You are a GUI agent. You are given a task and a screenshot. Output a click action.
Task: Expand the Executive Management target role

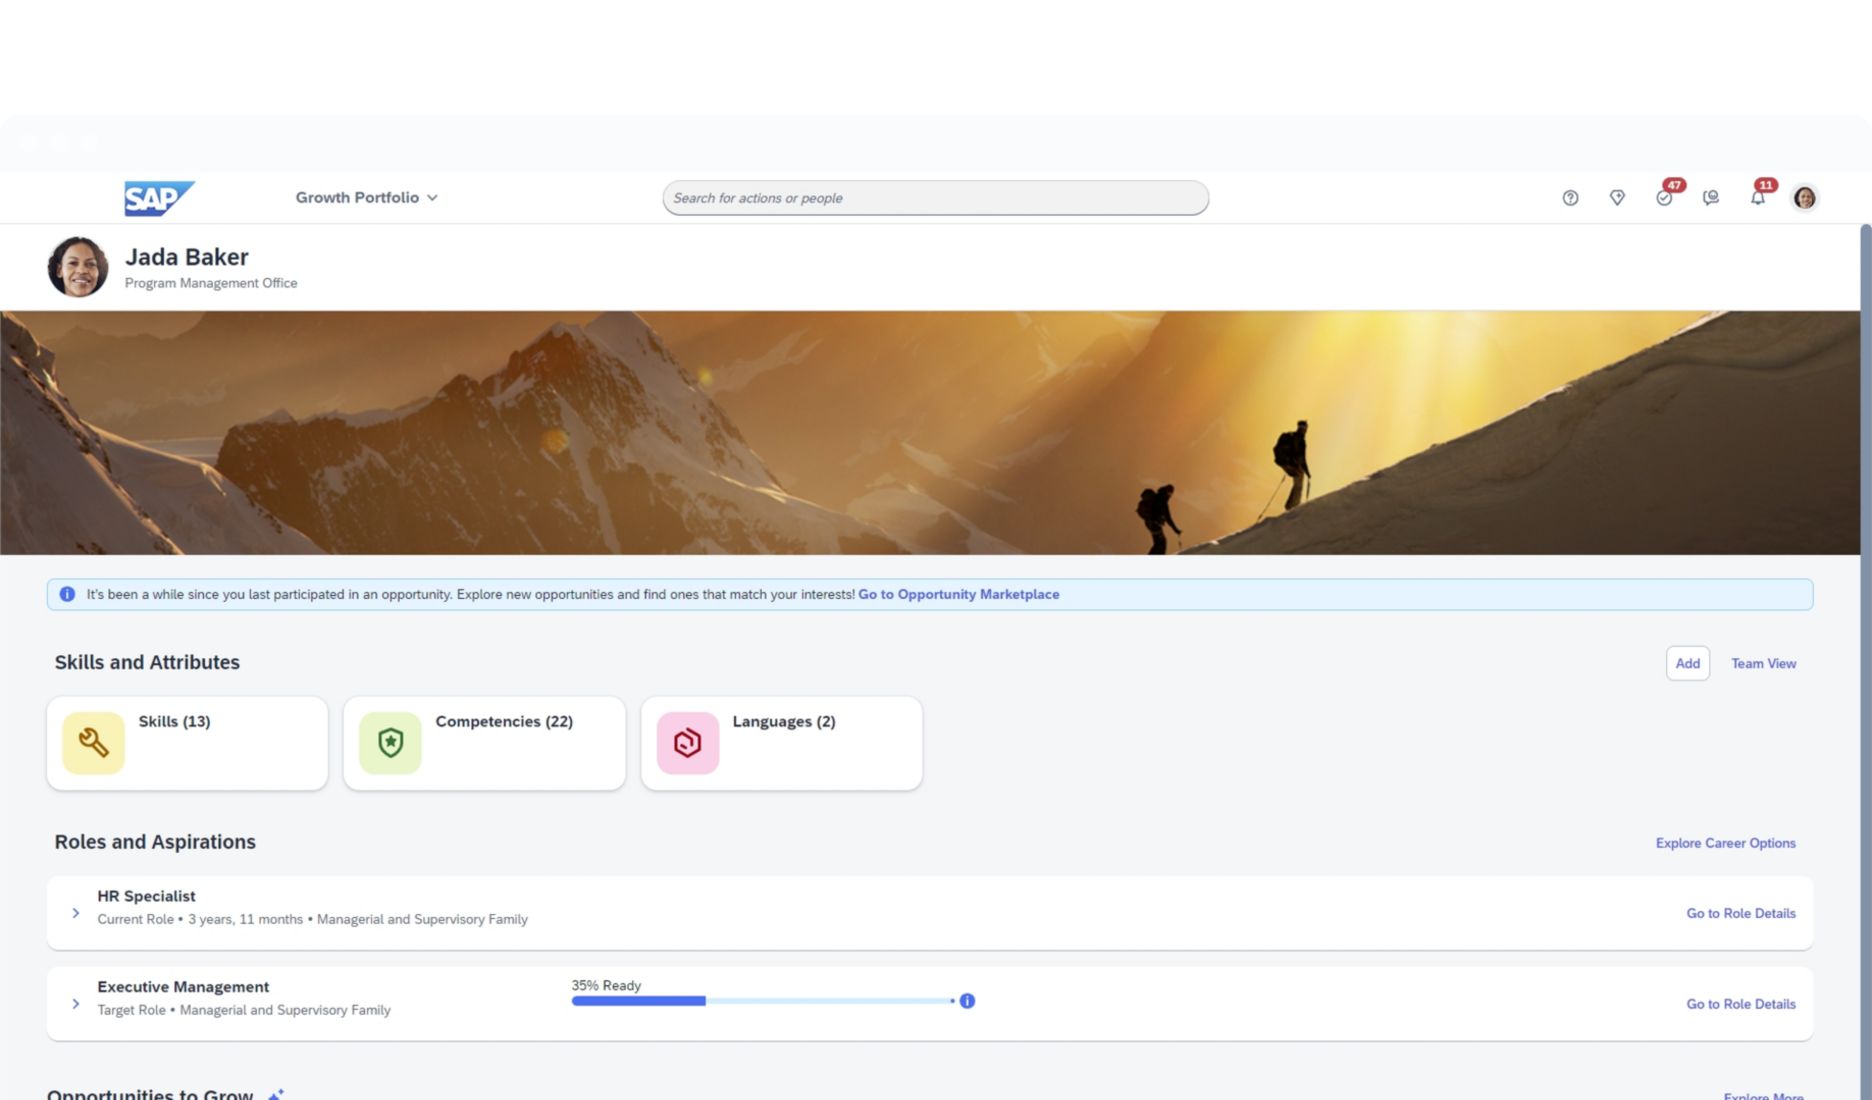76,1003
